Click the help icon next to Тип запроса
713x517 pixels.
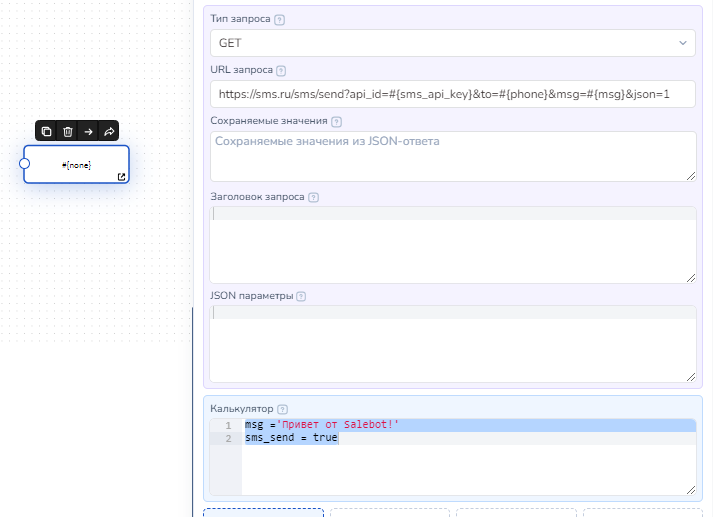279,20
